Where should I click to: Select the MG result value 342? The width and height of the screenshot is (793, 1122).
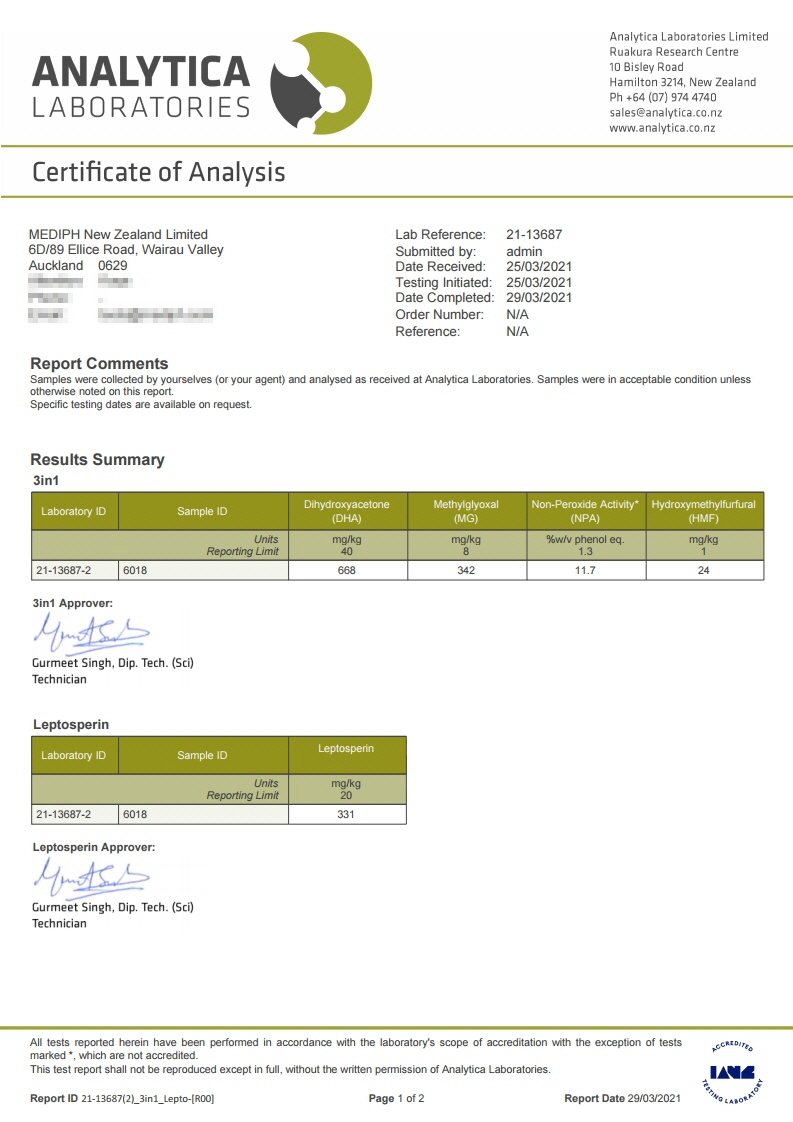pyautogui.click(x=466, y=570)
